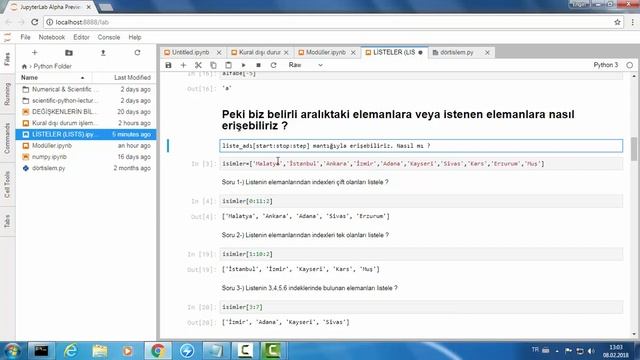Screen dimensions: 640x360
Task: Select LİSTELER (LISTS).ipy file row
Action: click(86, 134)
